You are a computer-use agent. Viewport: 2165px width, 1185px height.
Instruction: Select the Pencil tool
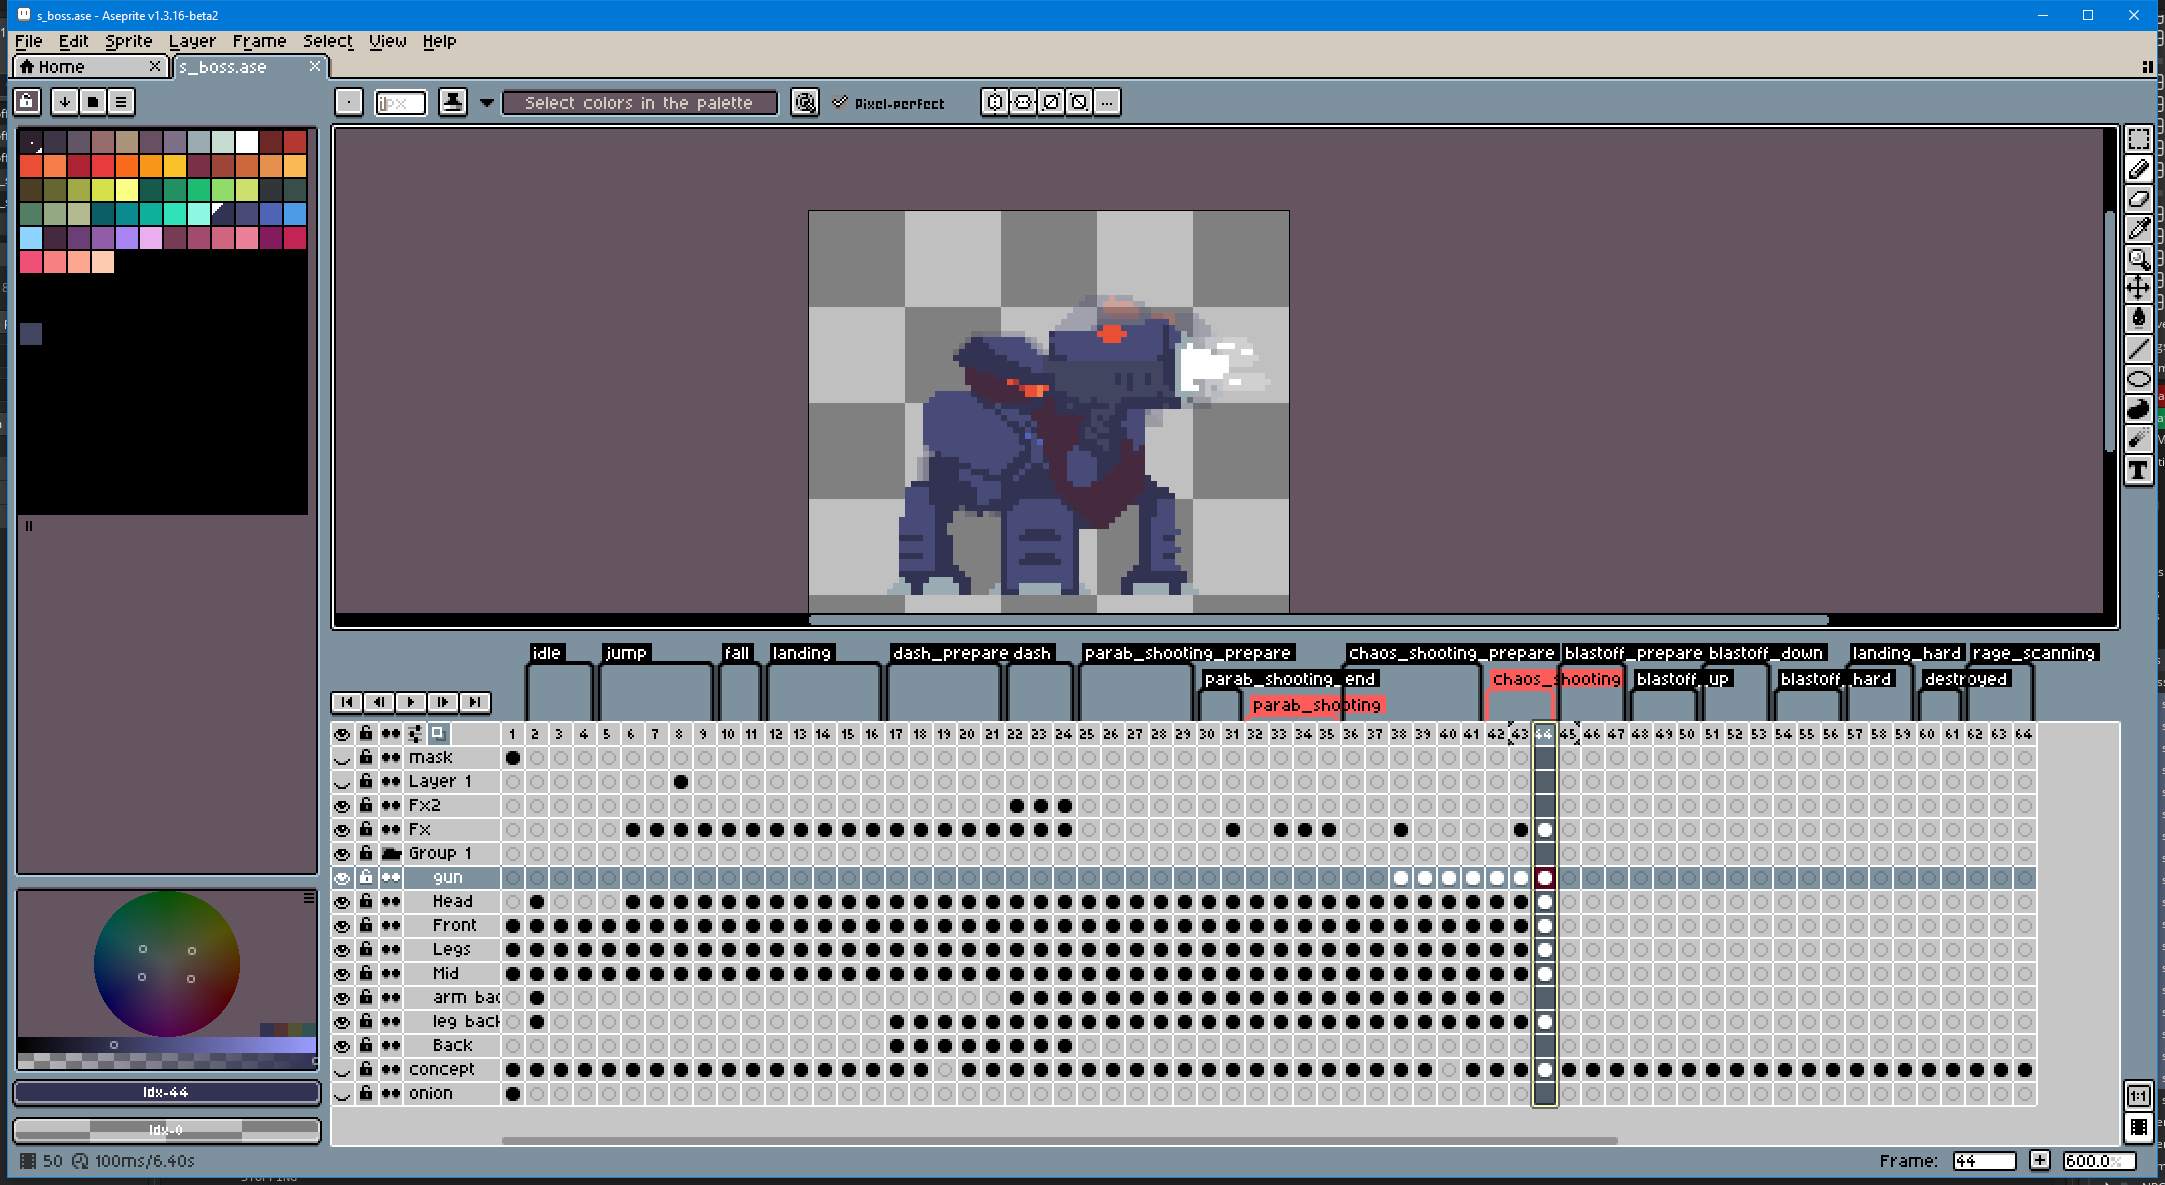click(x=2138, y=170)
